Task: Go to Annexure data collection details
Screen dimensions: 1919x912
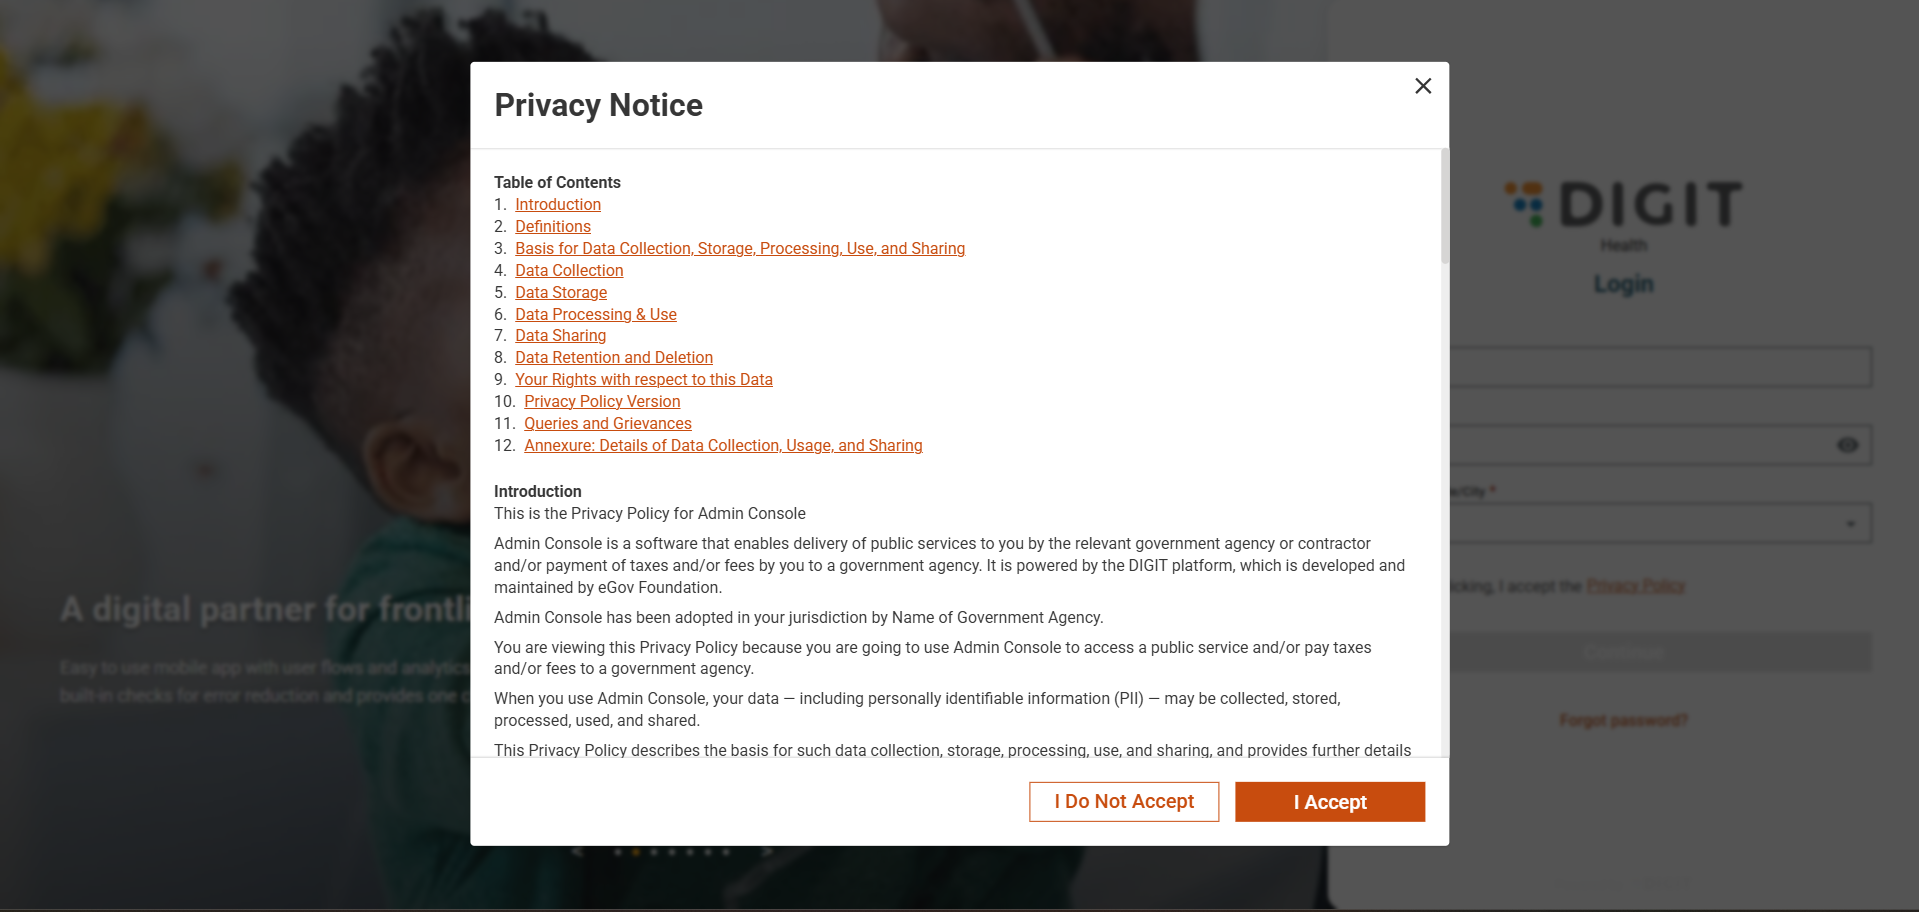Action: (x=723, y=446)
